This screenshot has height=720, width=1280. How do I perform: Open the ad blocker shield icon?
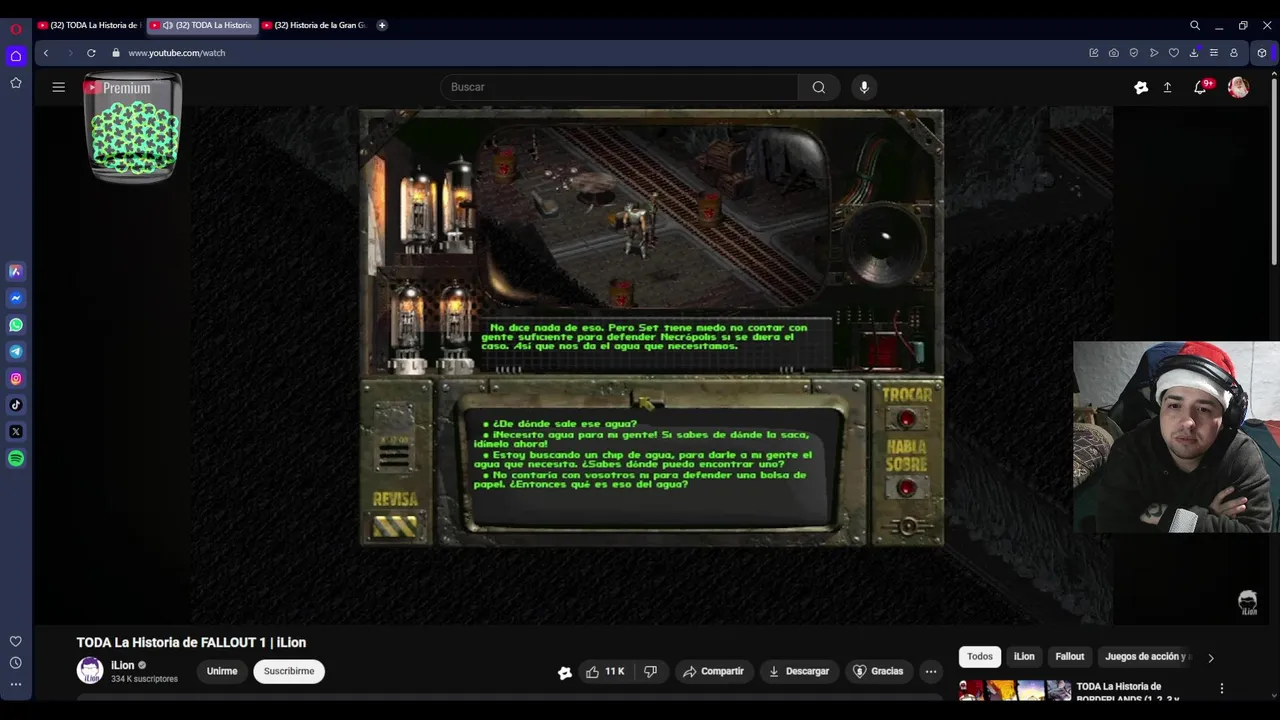[x=1134, y=53]
